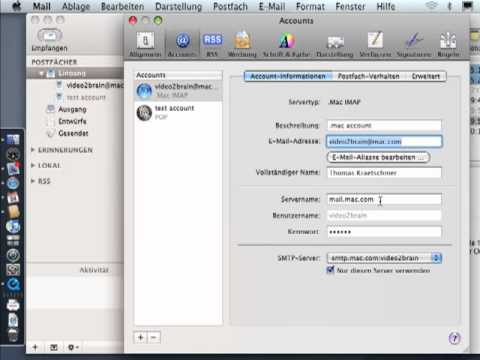Click 'E-Mail-Aliasse bearbeiten…' button
This screenshot has height=360, width=480.
378,157
